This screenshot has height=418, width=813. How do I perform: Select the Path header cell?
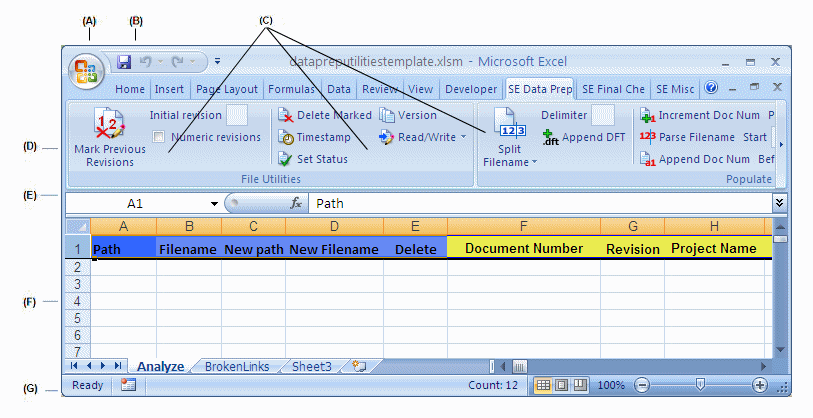(x=123, y=246)
